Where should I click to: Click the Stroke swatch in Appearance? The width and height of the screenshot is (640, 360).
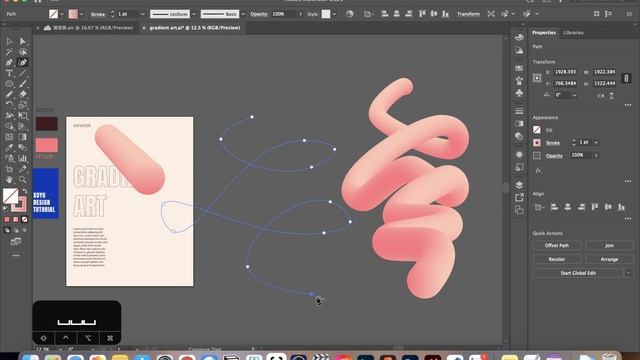pos(537,142)
